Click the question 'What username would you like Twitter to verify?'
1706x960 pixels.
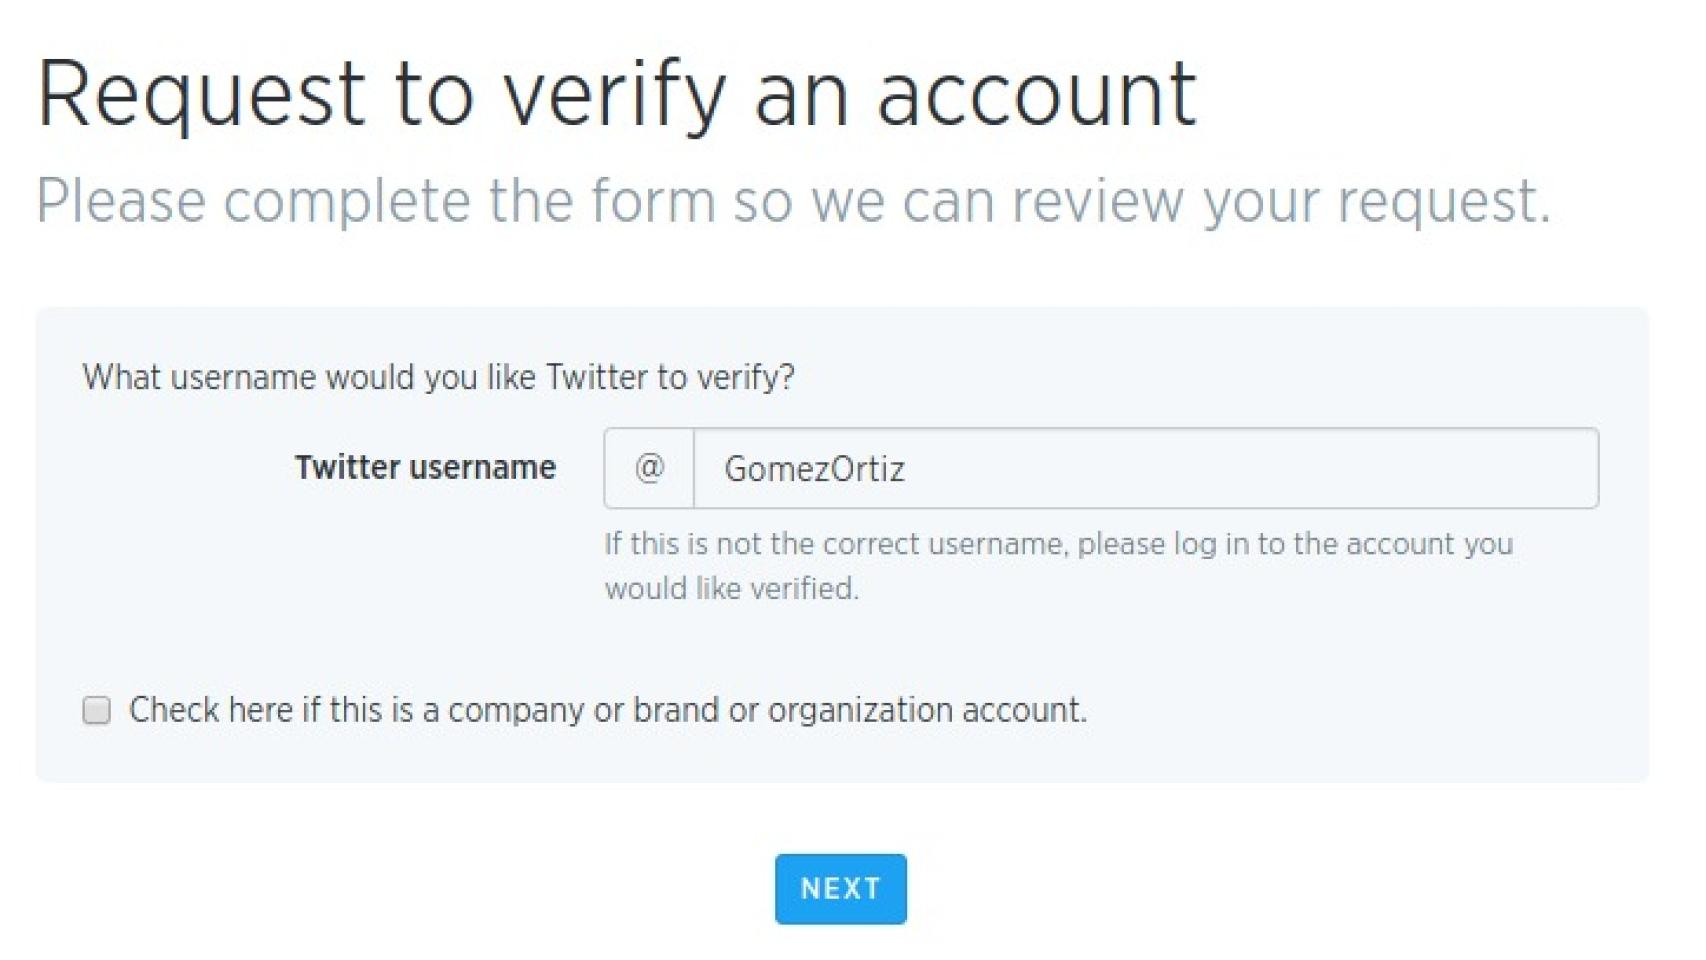438,377
